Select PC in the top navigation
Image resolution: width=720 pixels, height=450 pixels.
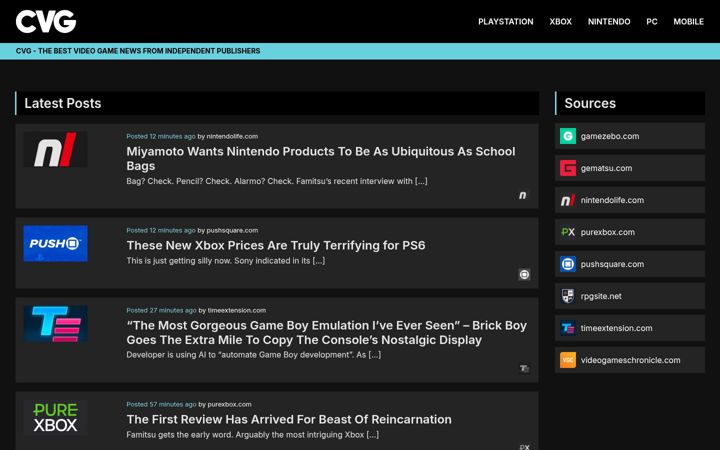652,22
